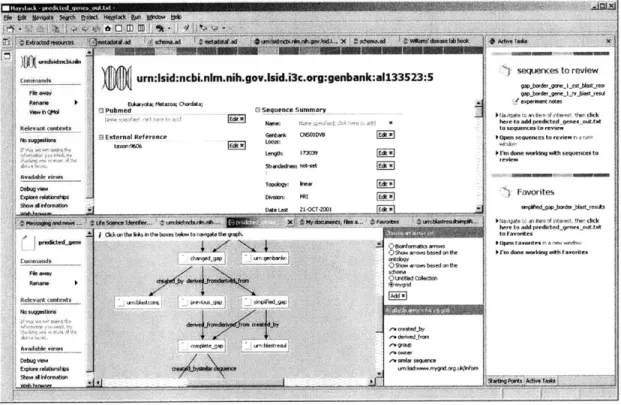
Task: Click the document icon next to predicted_gene
Action: click(28, 243)
